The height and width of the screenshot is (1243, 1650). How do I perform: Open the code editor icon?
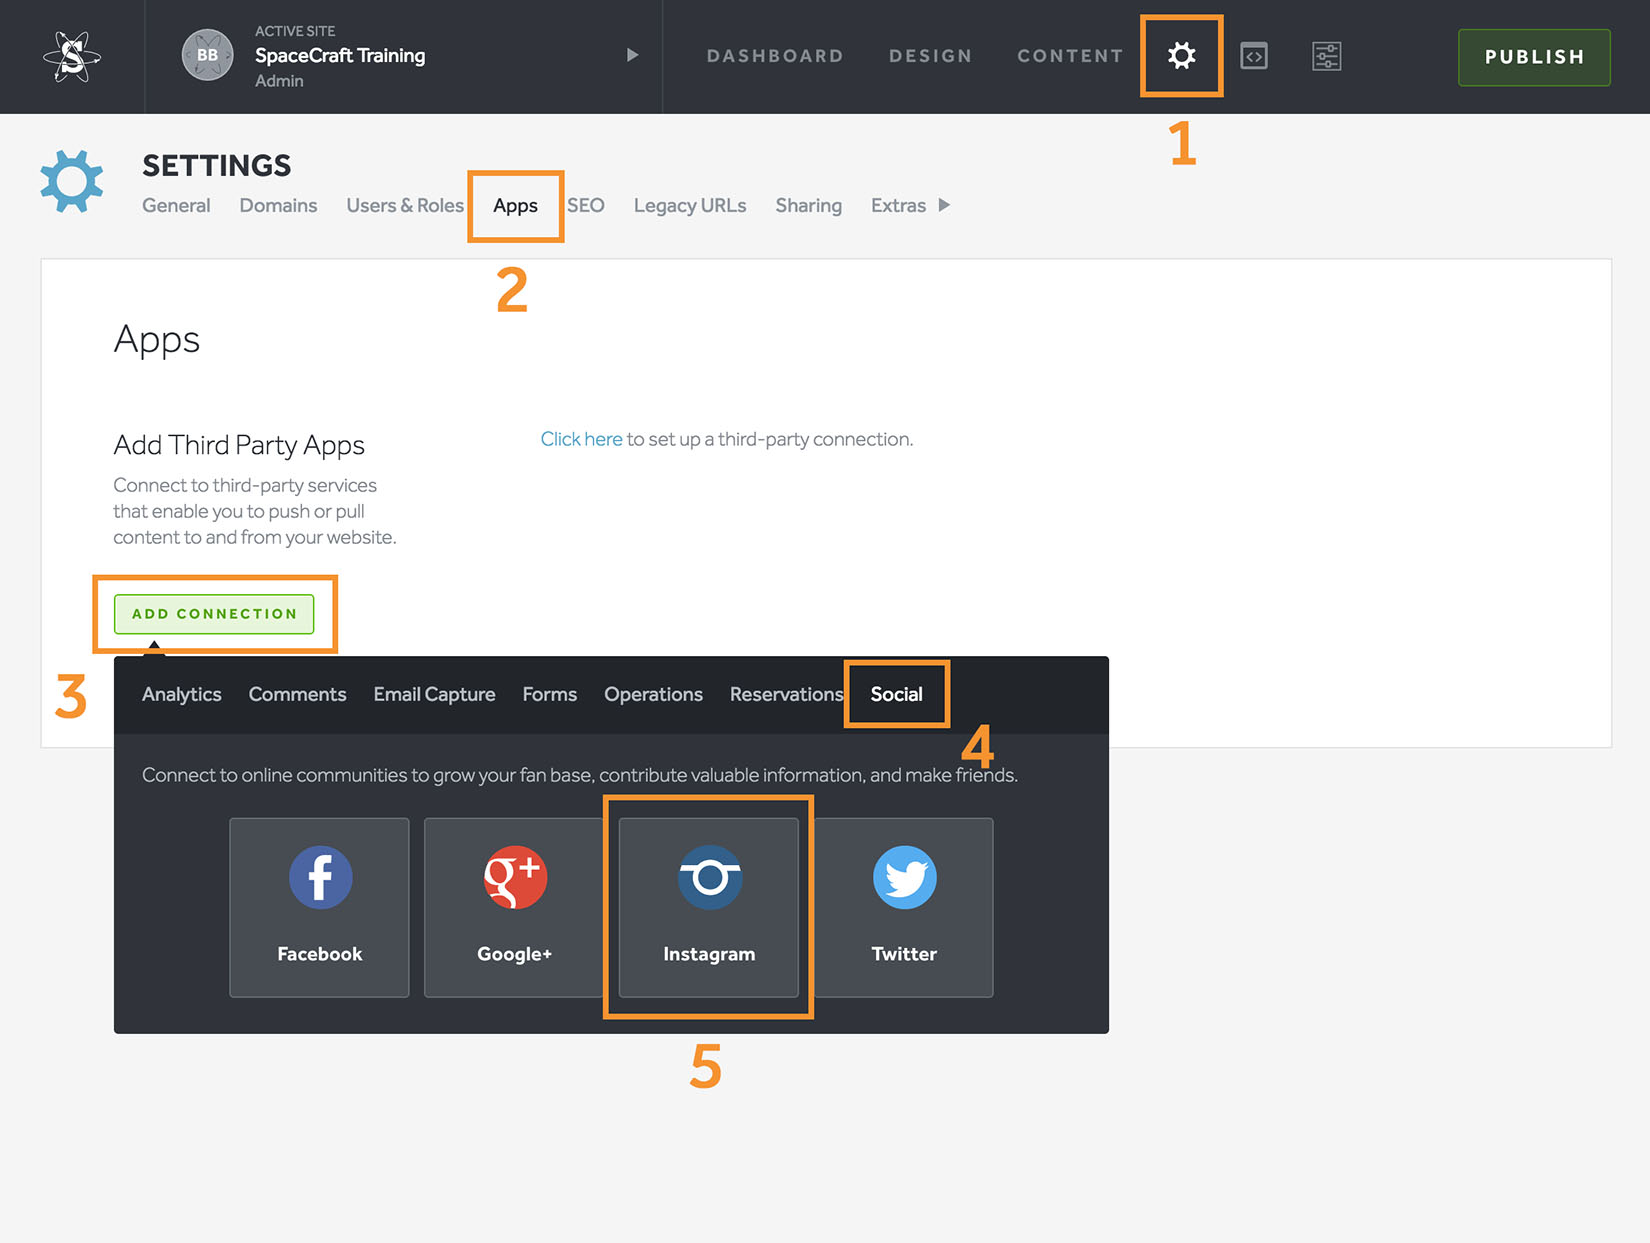click(x=1254, y=56)
